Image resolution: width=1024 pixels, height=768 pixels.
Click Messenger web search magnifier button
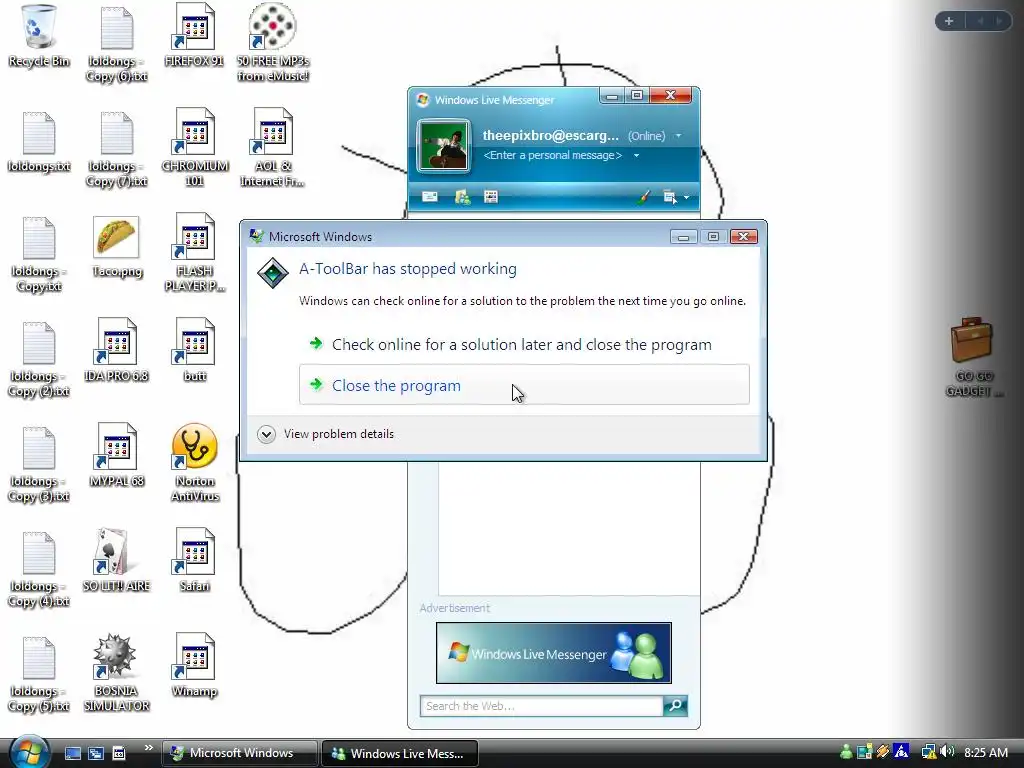point(675,705)
